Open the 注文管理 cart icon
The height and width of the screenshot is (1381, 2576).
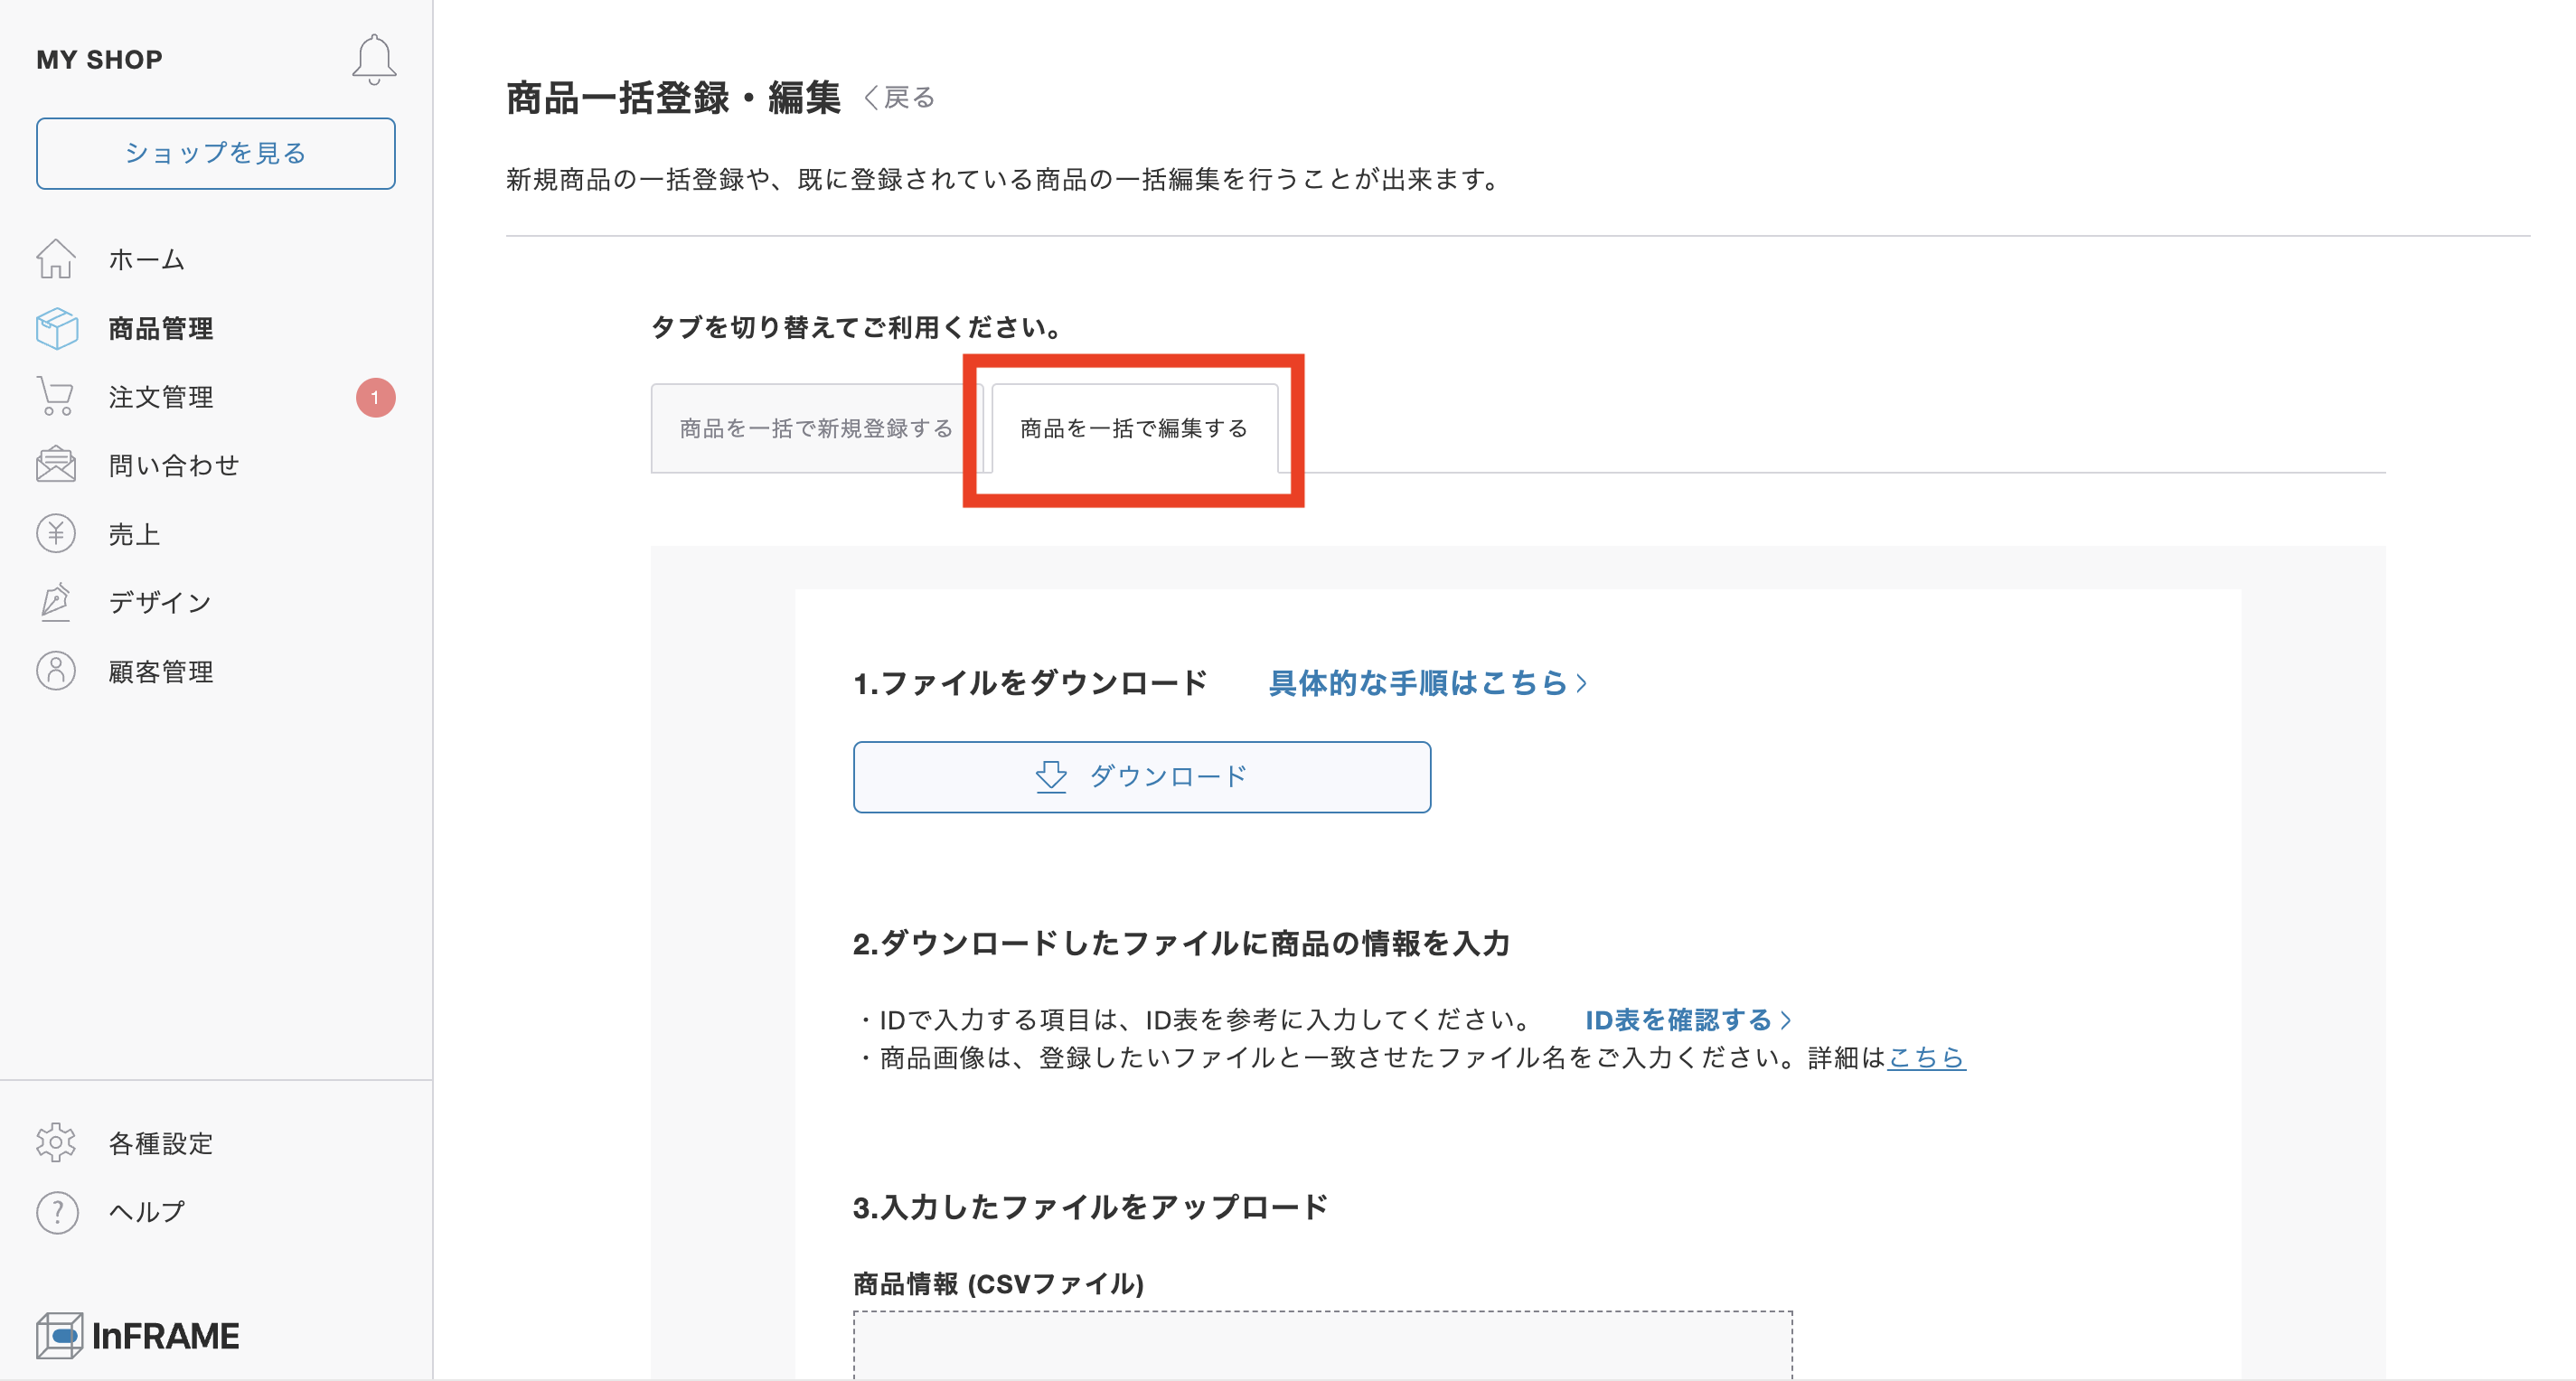point(57,396)
